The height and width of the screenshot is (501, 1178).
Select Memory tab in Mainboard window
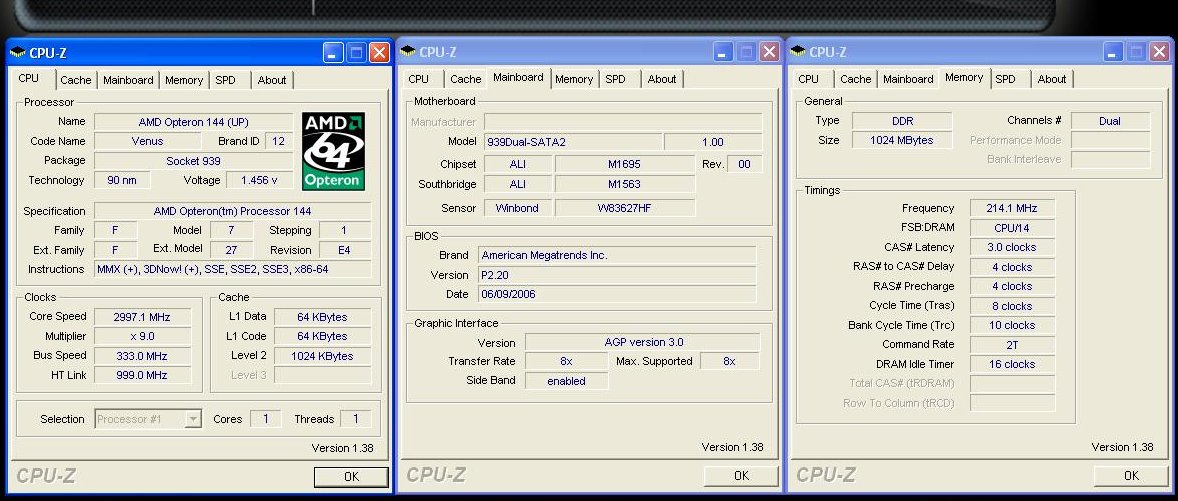pyautogui.click(x=574, y=79)
